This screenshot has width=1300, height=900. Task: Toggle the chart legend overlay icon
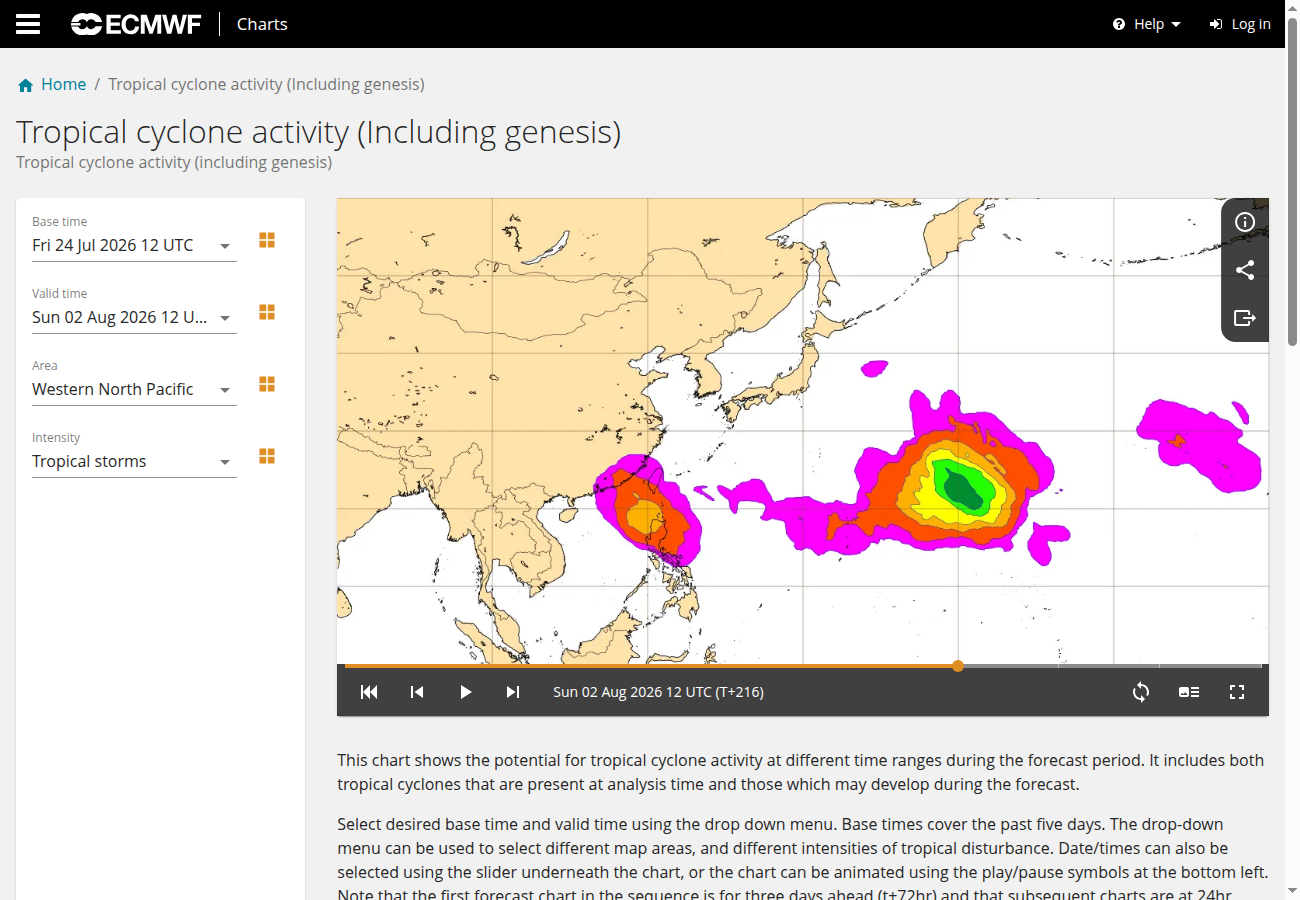[x=1189, y=692]
